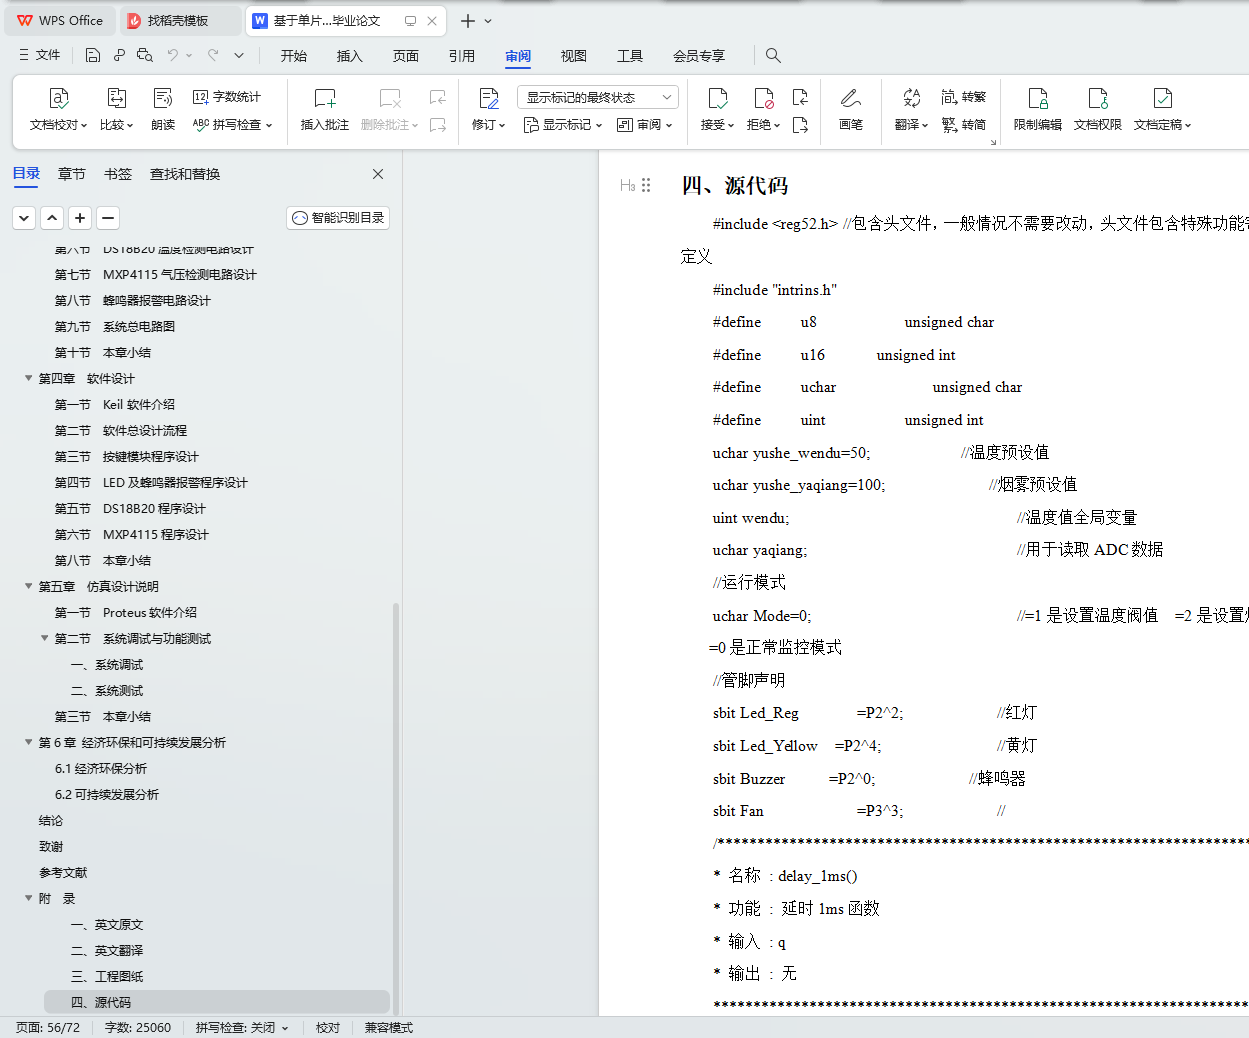Viewport: 1249px width, 1038px height.
Task: Click the save document icon
Action: pyautogui.click(x=93, y=55)
